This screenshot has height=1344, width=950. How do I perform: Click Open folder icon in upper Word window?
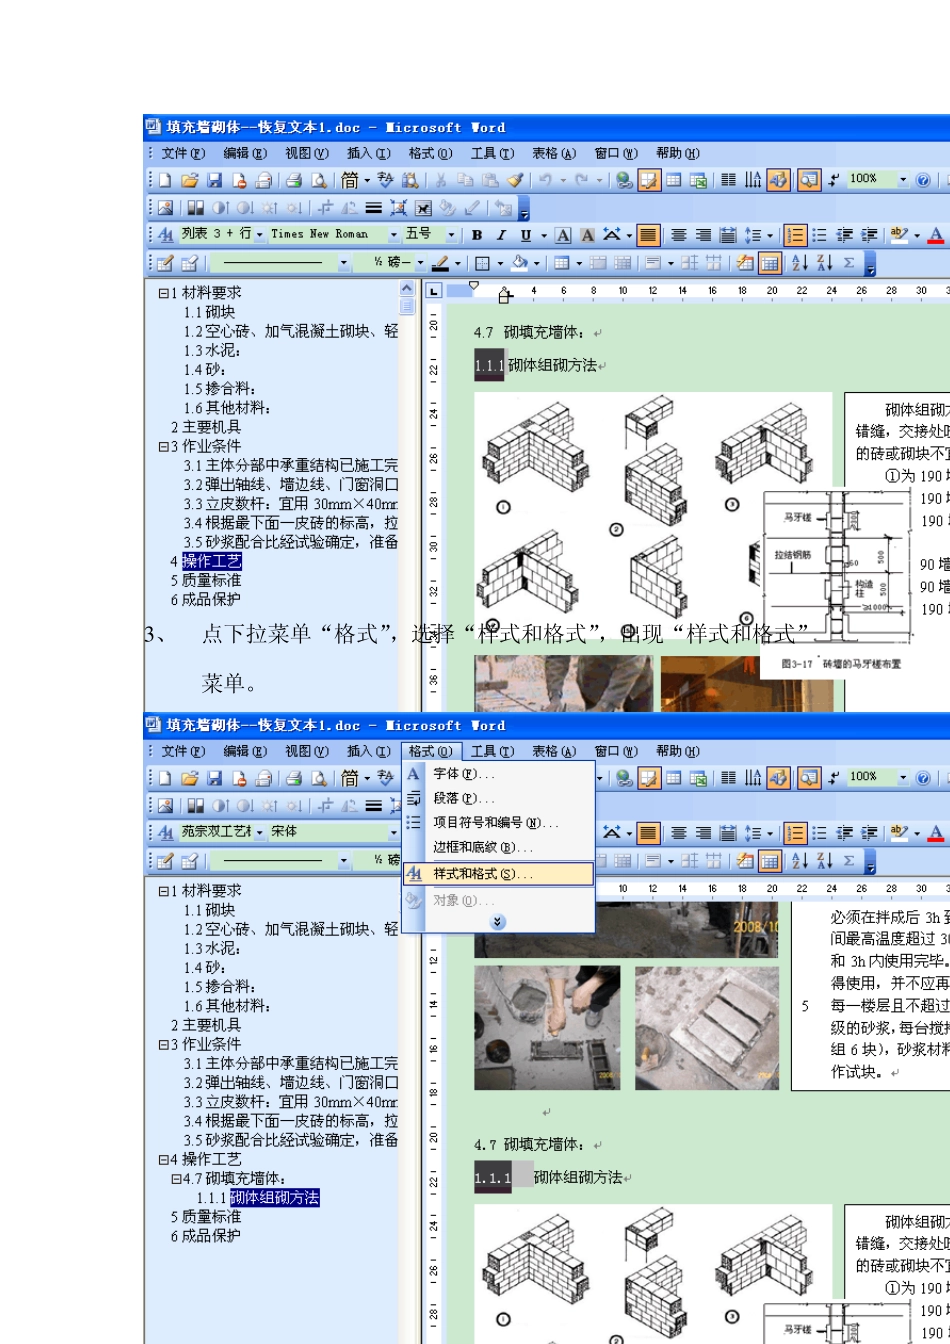(190, 181)
